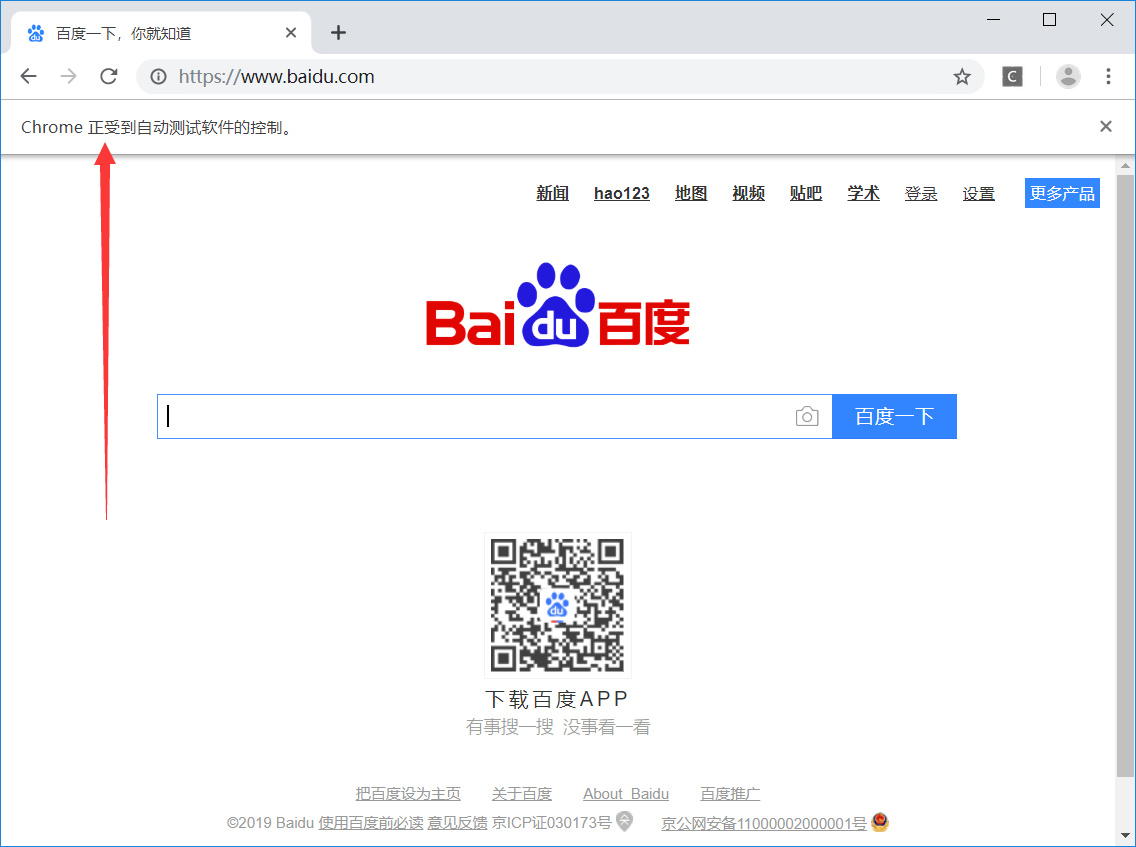Click the 有事搜一搜 没事看一看 text

[x=558, y=727]
